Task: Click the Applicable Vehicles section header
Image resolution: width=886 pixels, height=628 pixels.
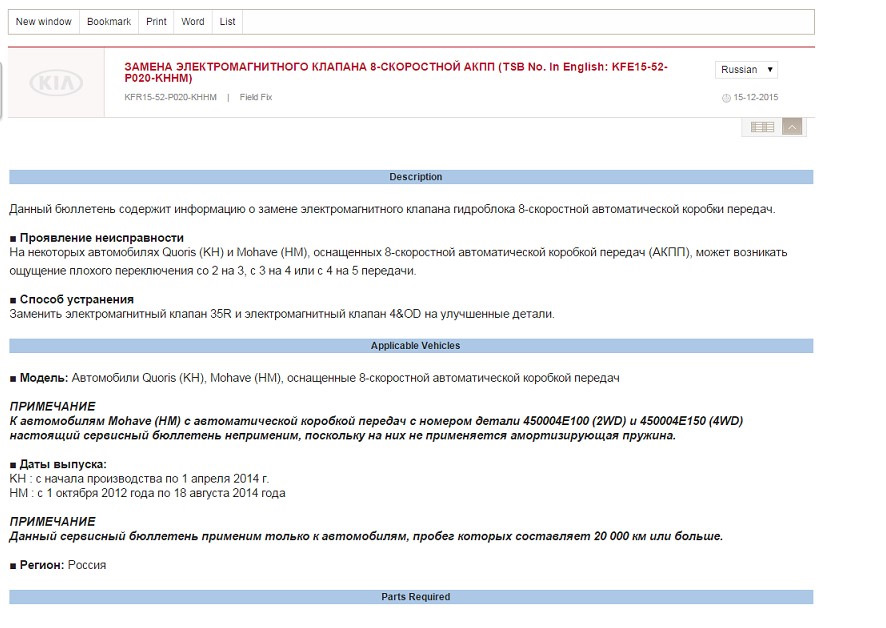Action: pos(411,345)
